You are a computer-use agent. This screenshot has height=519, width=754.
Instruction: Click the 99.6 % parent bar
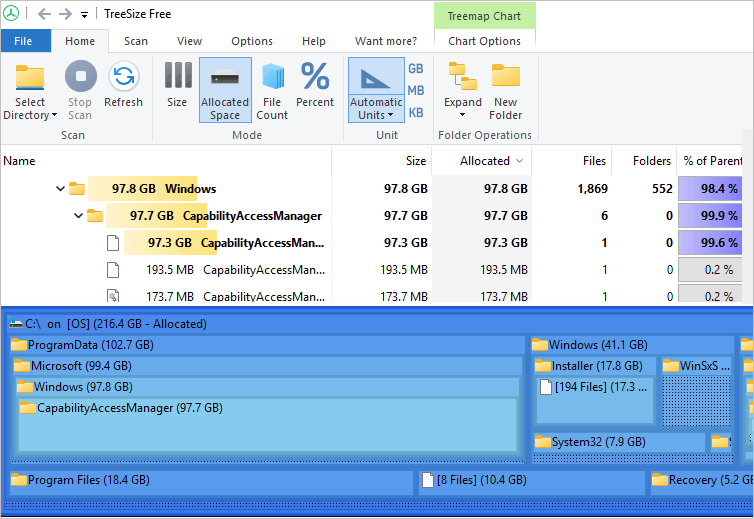(x=710, y=242)
